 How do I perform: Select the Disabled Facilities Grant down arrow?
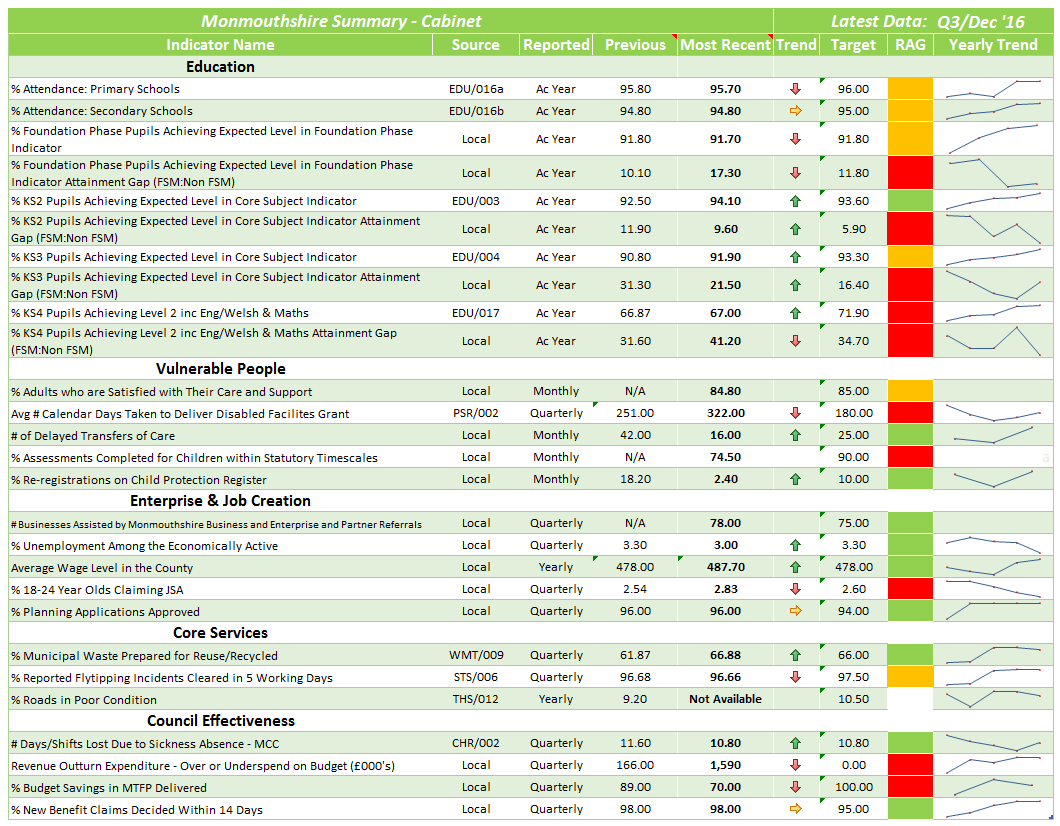[796, 413]
